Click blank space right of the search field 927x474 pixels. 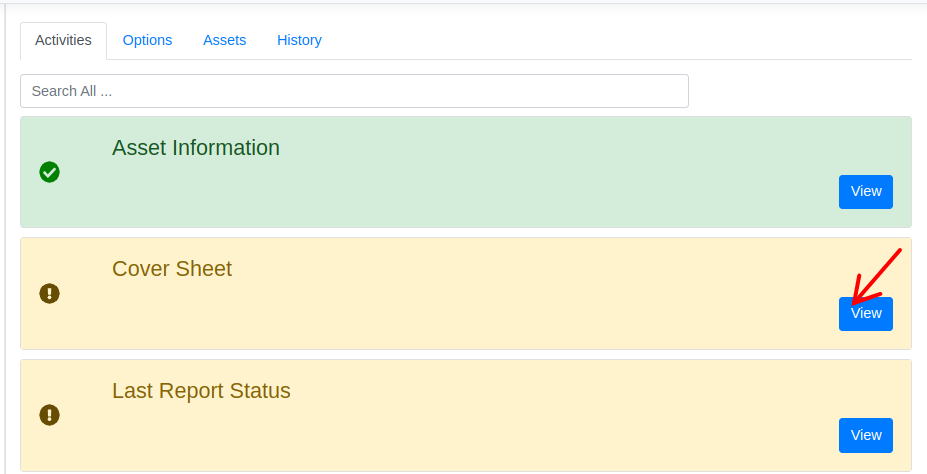pyautogui.click(x=800, y=91)
